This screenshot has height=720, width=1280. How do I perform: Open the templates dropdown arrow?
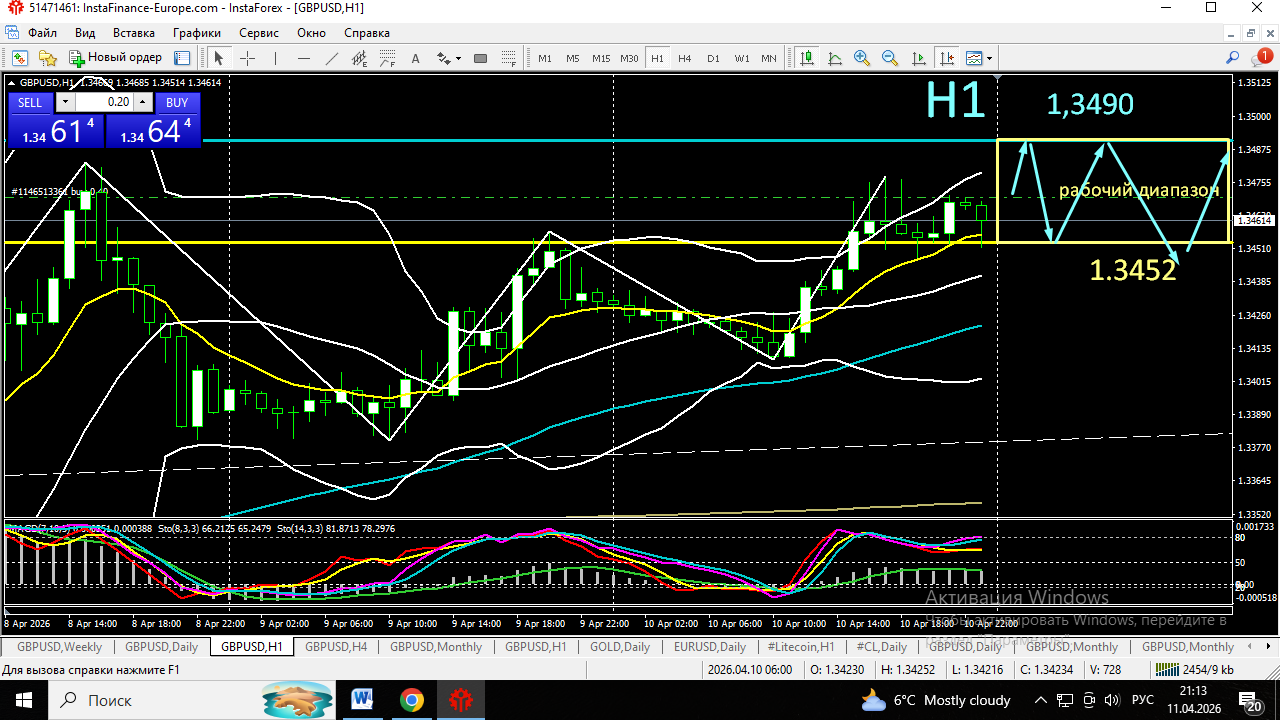coord(991,58)
